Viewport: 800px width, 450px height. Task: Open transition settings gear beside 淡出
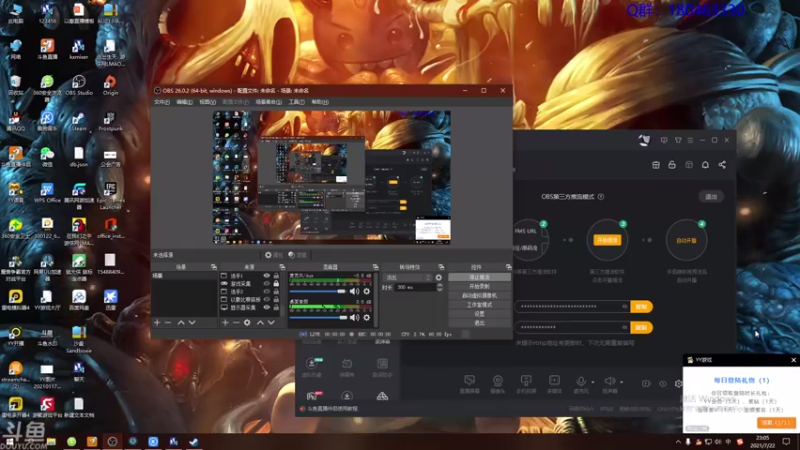(x=439, y=278)
